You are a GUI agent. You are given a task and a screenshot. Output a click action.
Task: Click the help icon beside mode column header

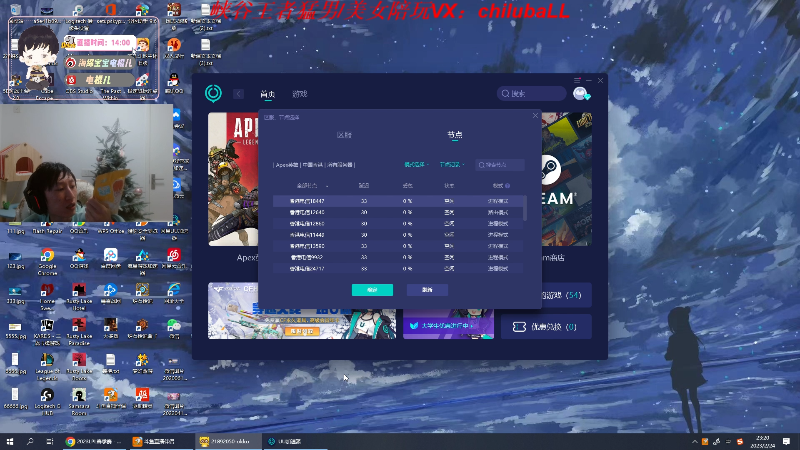tap(507, 186)
